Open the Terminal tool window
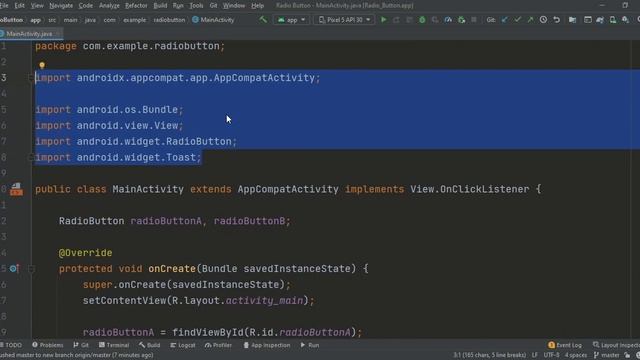 (114, 345)
